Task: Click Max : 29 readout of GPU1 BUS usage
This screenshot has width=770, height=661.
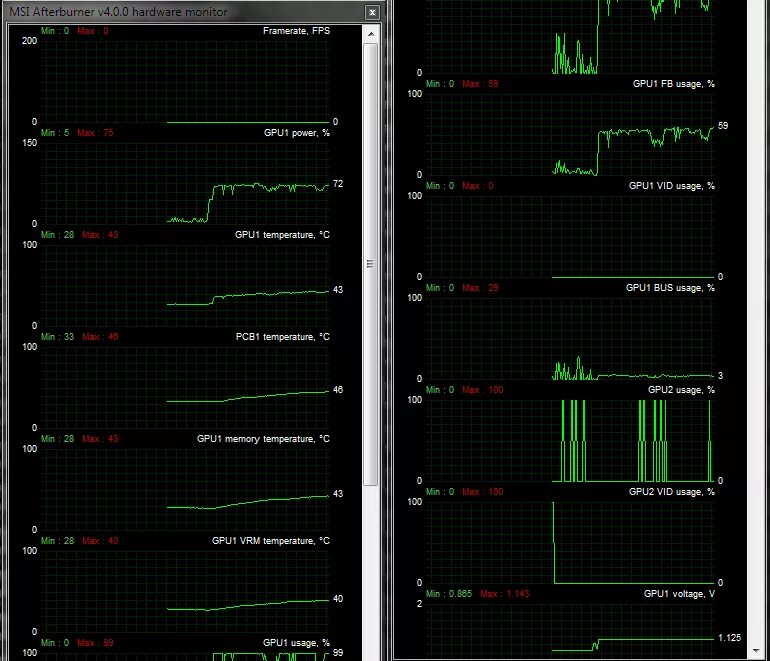Action: coord(480,288)
